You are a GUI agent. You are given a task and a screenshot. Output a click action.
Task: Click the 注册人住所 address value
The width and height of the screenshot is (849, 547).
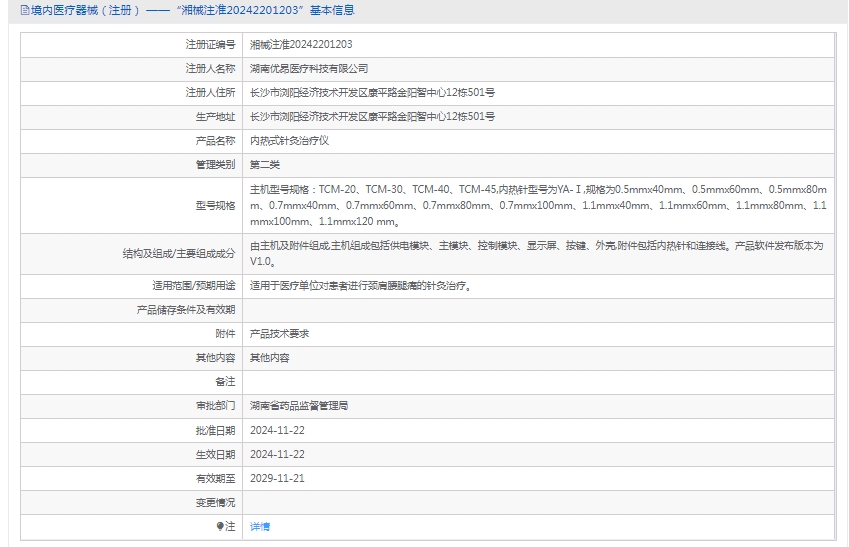click(372, 93)
